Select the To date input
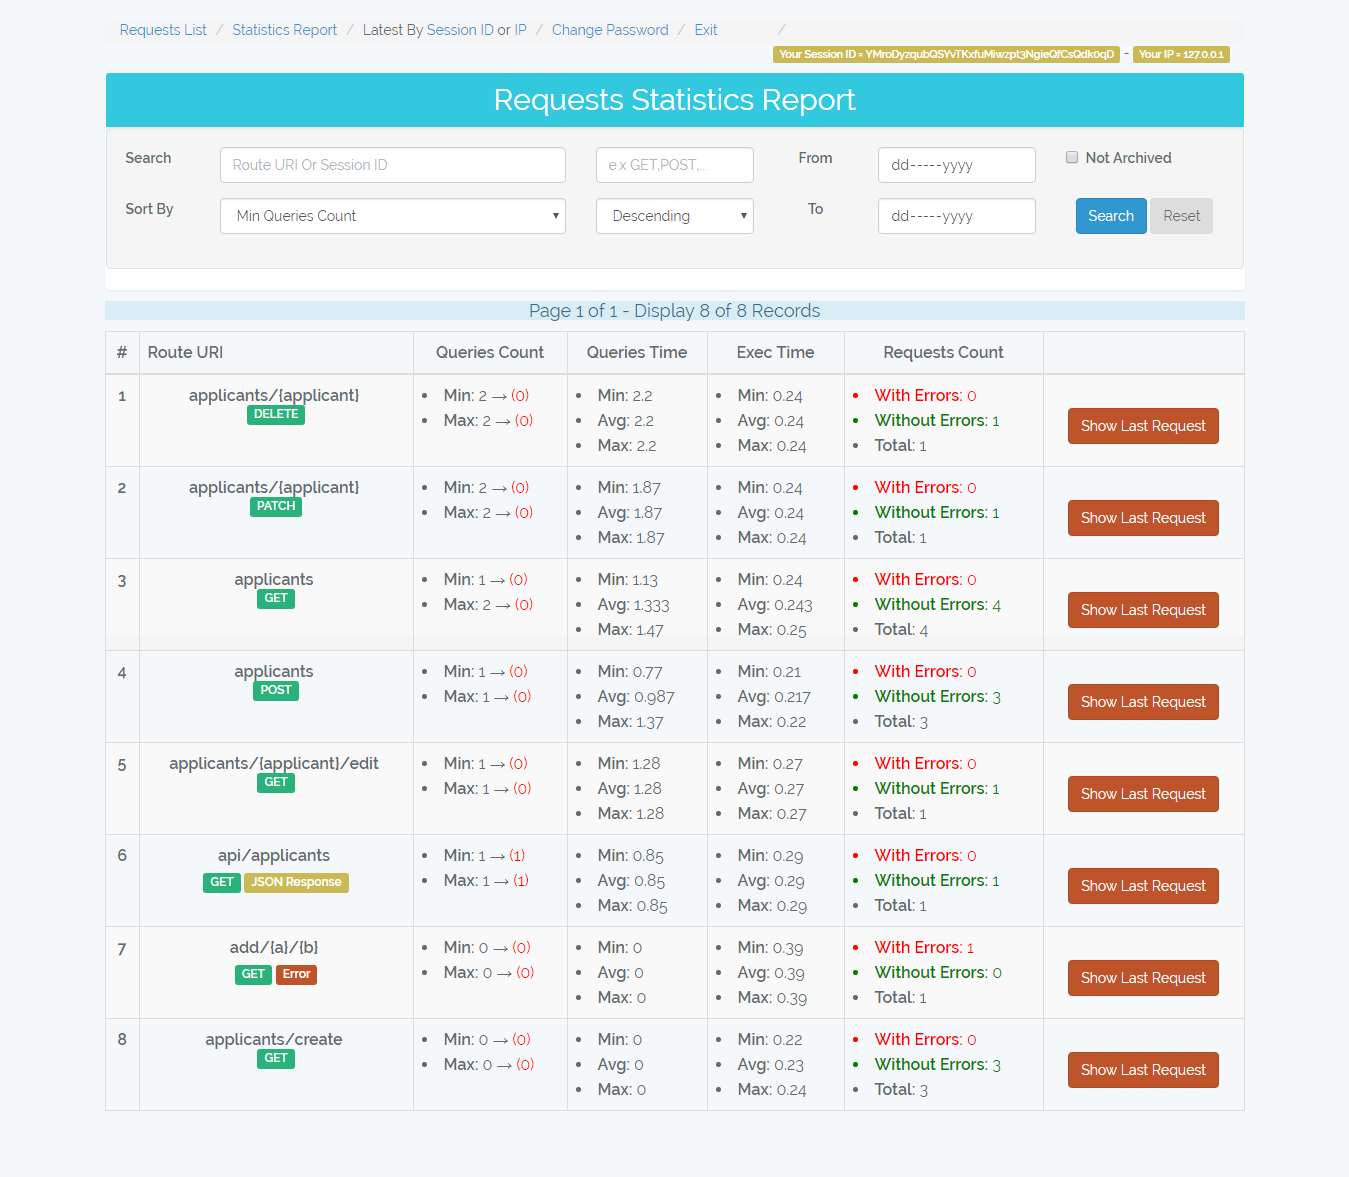The height and width of the screenshot is (1177, 1349). (956, 216)
